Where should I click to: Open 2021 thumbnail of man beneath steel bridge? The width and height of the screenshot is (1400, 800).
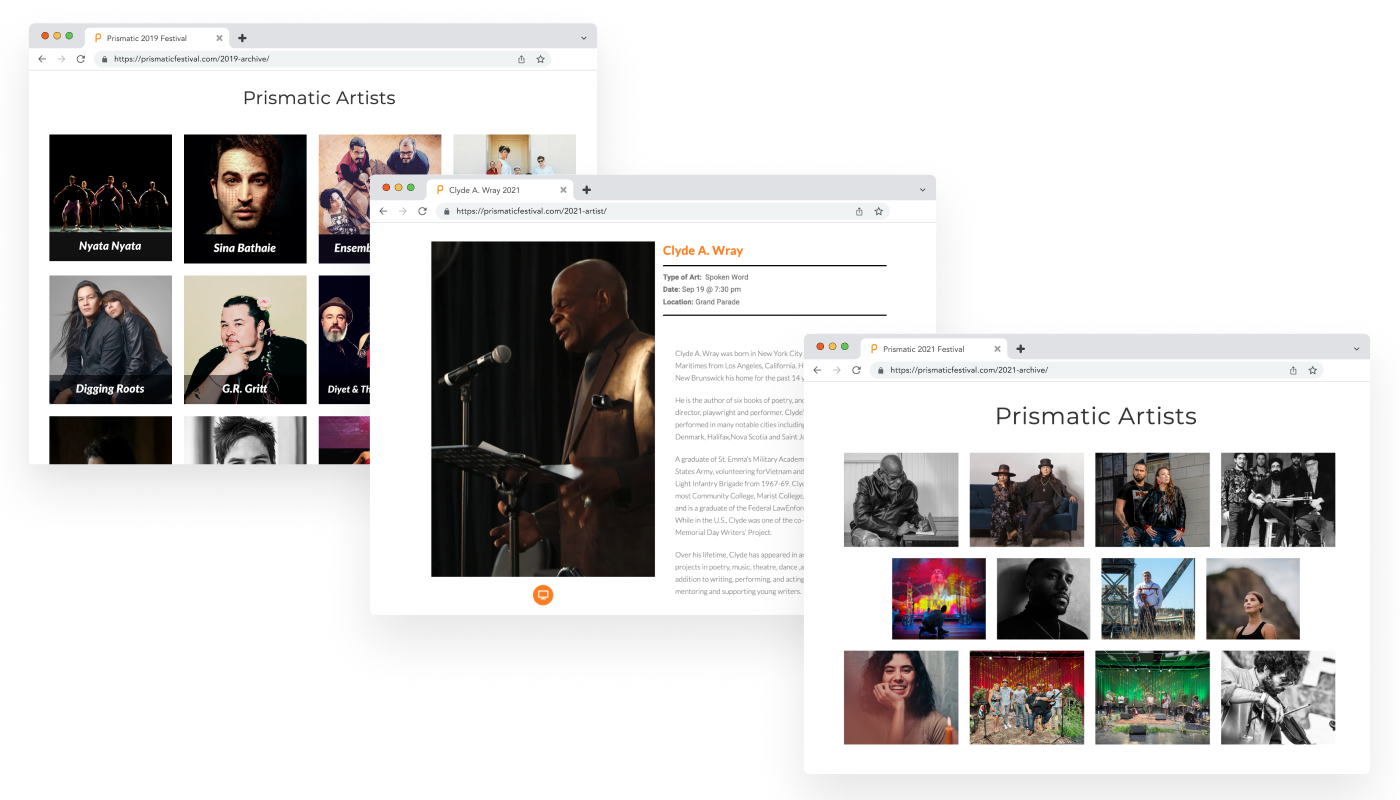(x=1148, y=599)
